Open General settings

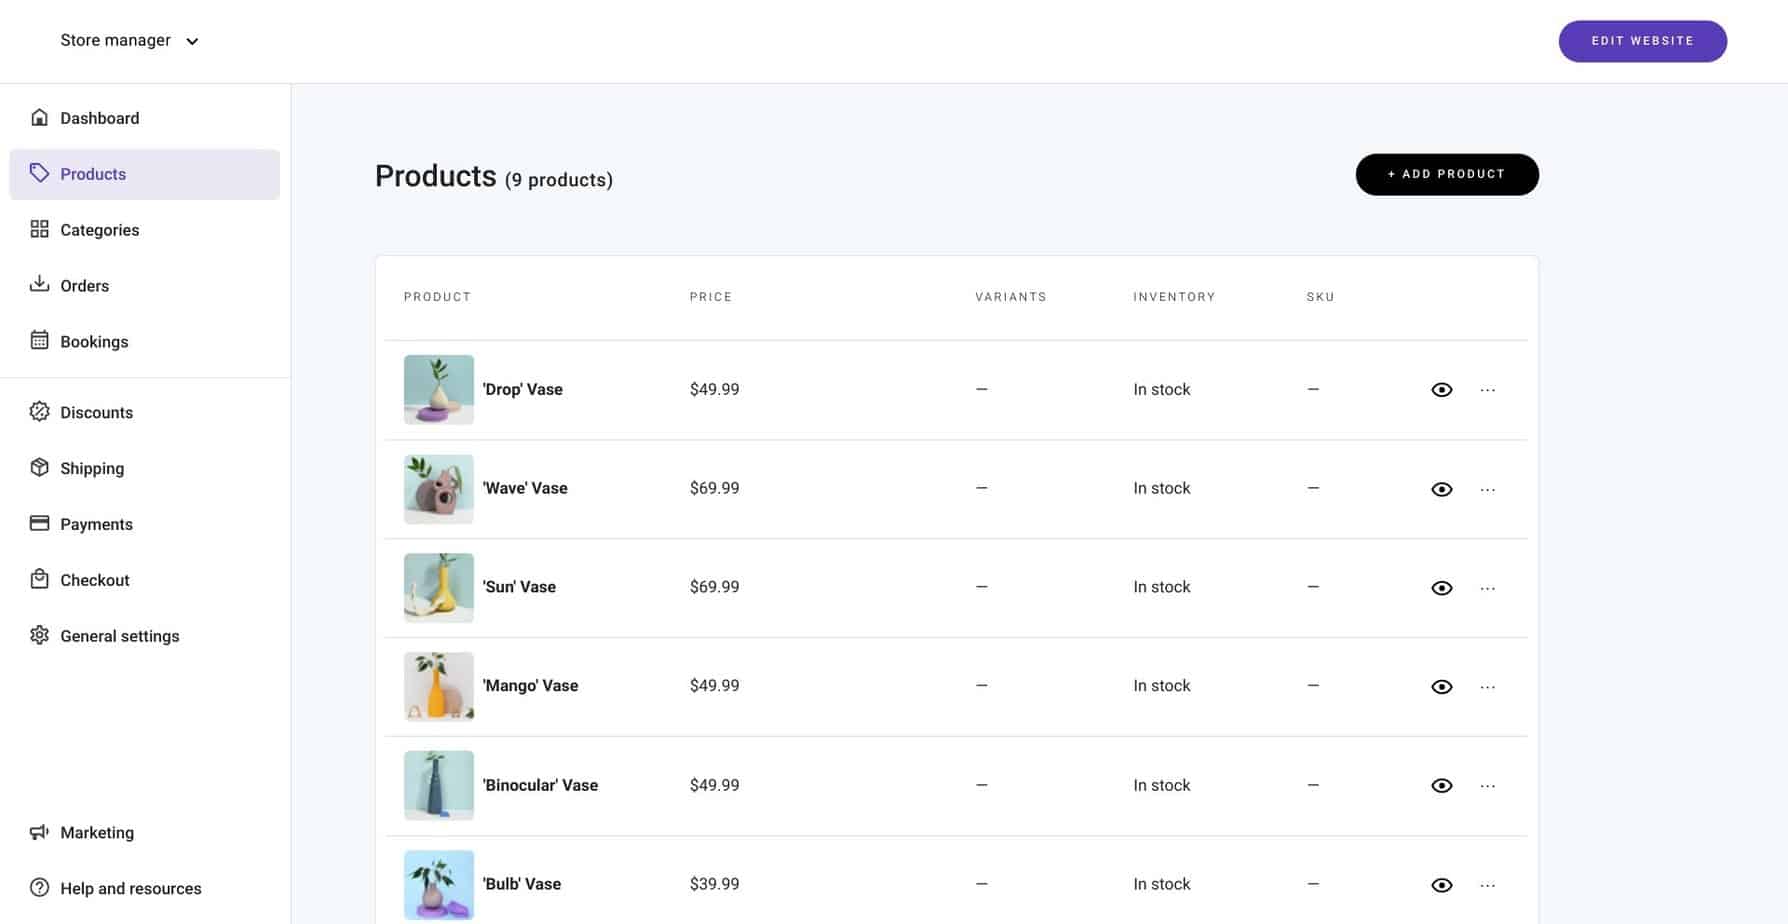(145, 636)
